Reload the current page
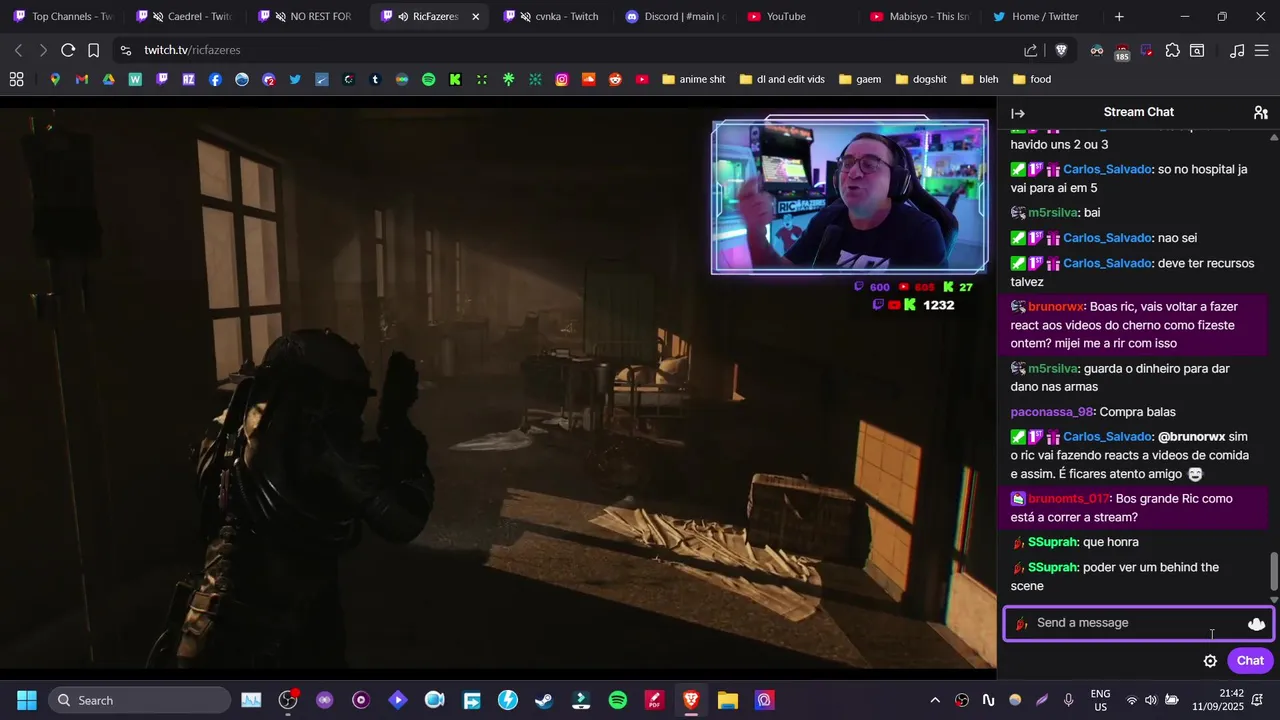Image resolution: width=1280 pixels, height=720 pixels. pos(68,50)
